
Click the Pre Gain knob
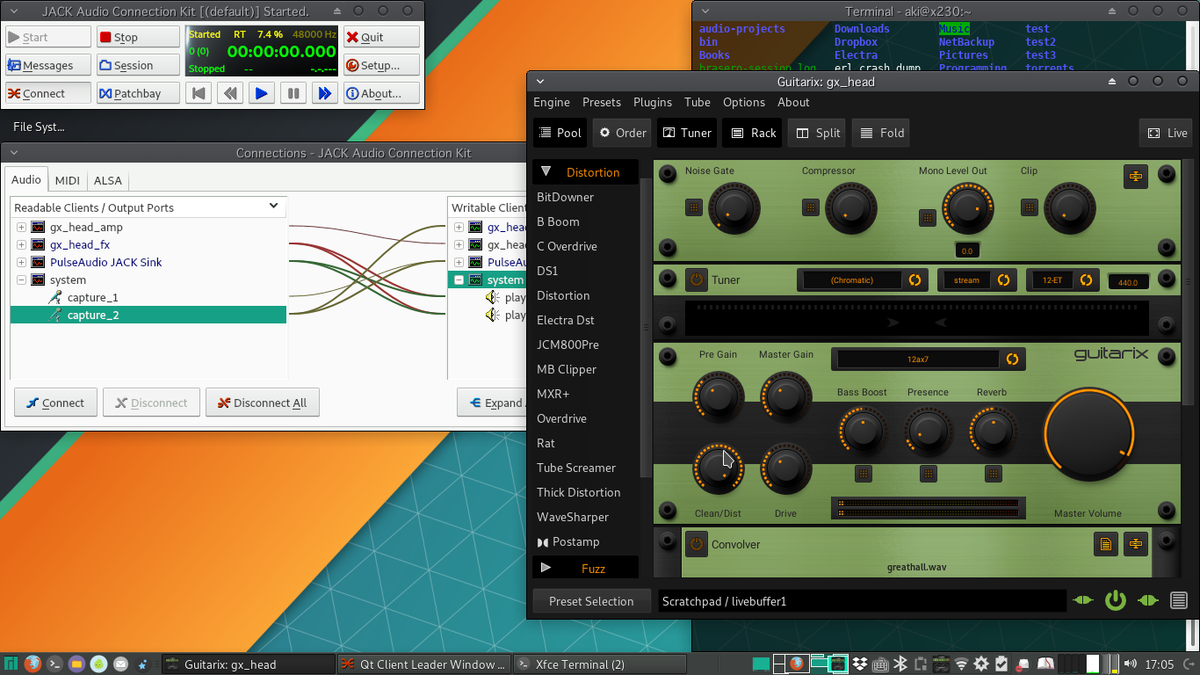coord(720,396)
